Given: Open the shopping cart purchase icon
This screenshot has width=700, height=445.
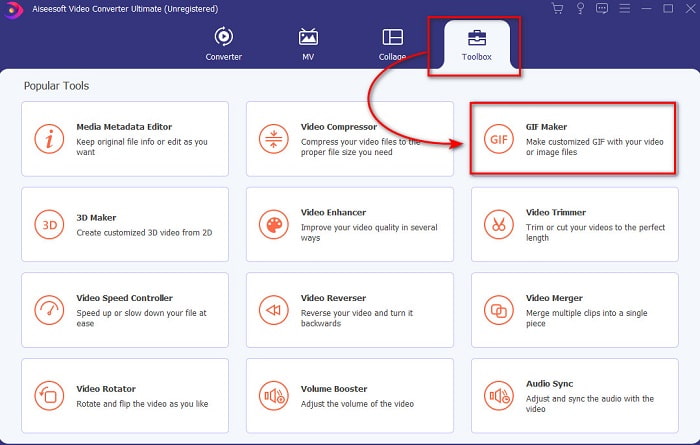Looking at the screenshot, I should pos(557,8).
